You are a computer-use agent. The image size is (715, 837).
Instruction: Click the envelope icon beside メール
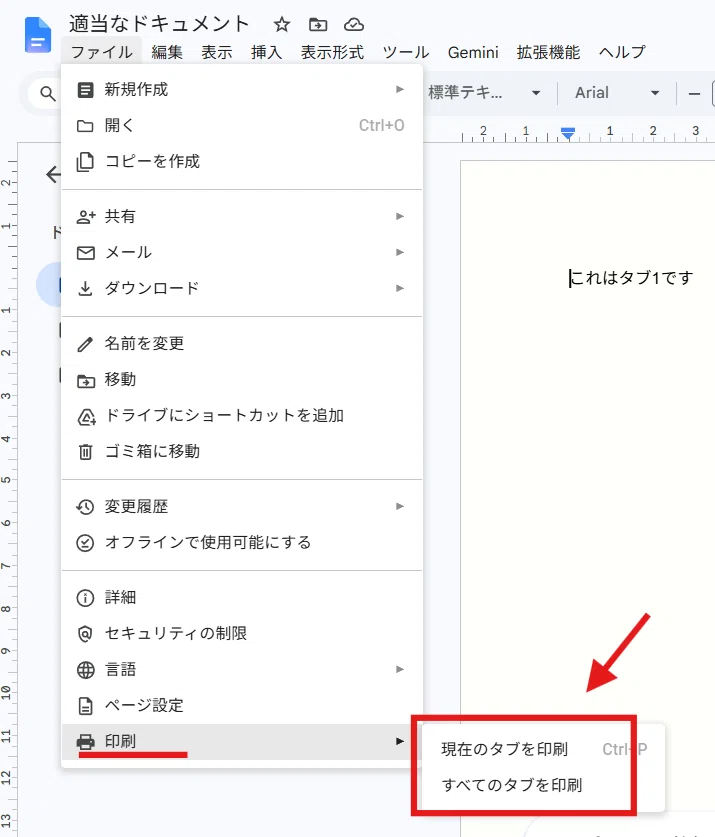point(85,252)
